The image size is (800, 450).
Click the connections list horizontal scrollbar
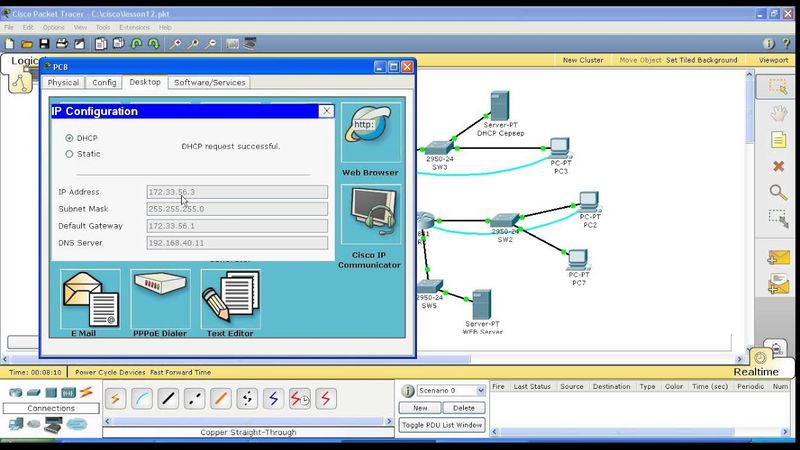pyautogui.click(x=248, y=421)
